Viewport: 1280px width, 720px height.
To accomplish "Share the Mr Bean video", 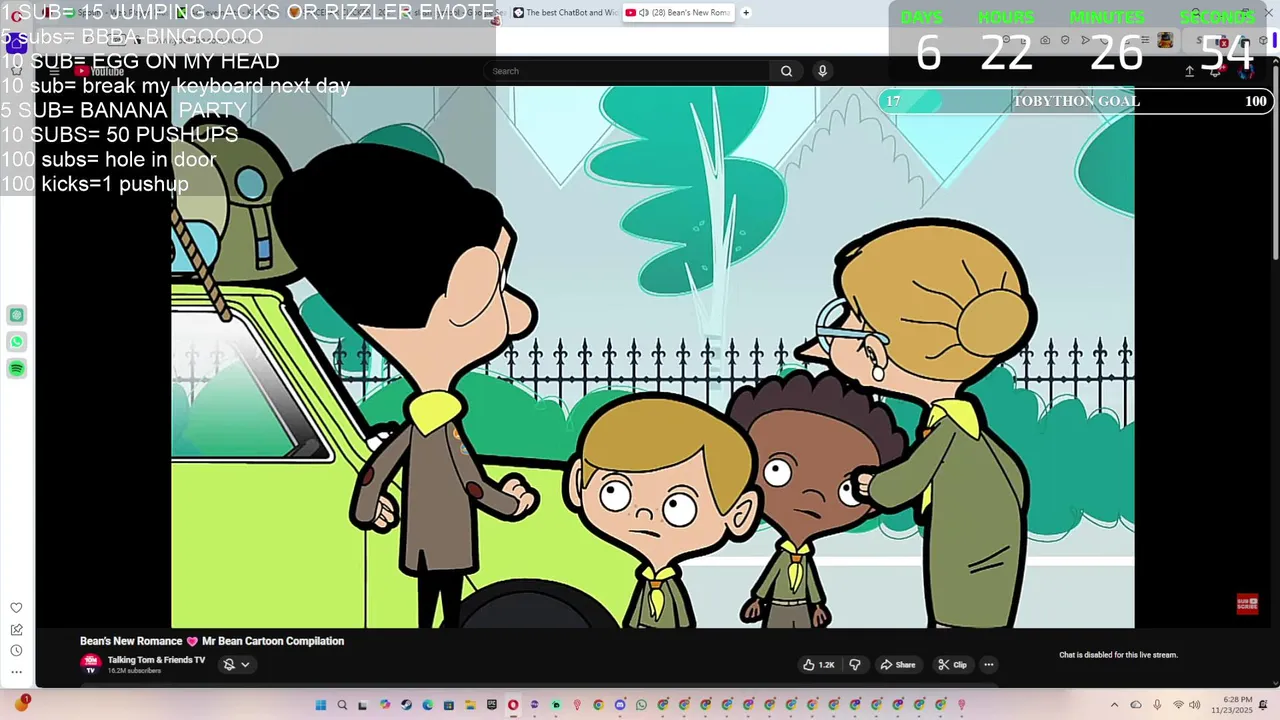I will (x=898, y=665).
